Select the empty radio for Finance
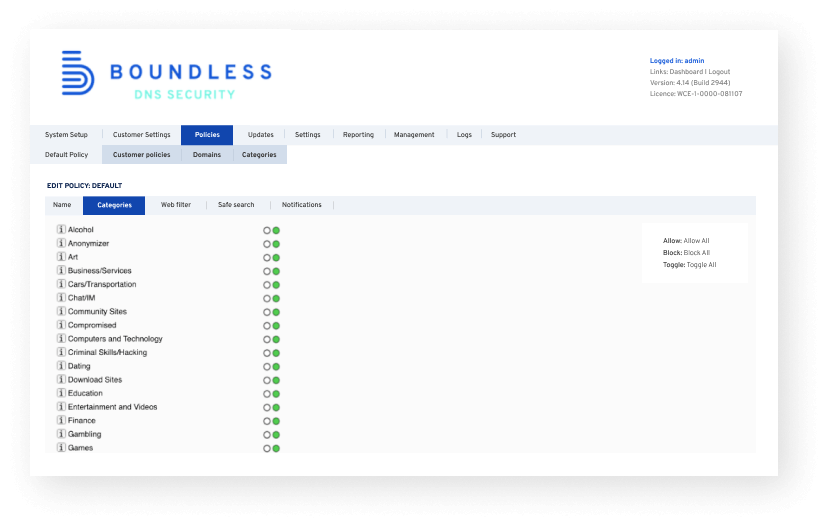This screenshot has height=527, width=828. pyautogui.click(x=267, y=421)
